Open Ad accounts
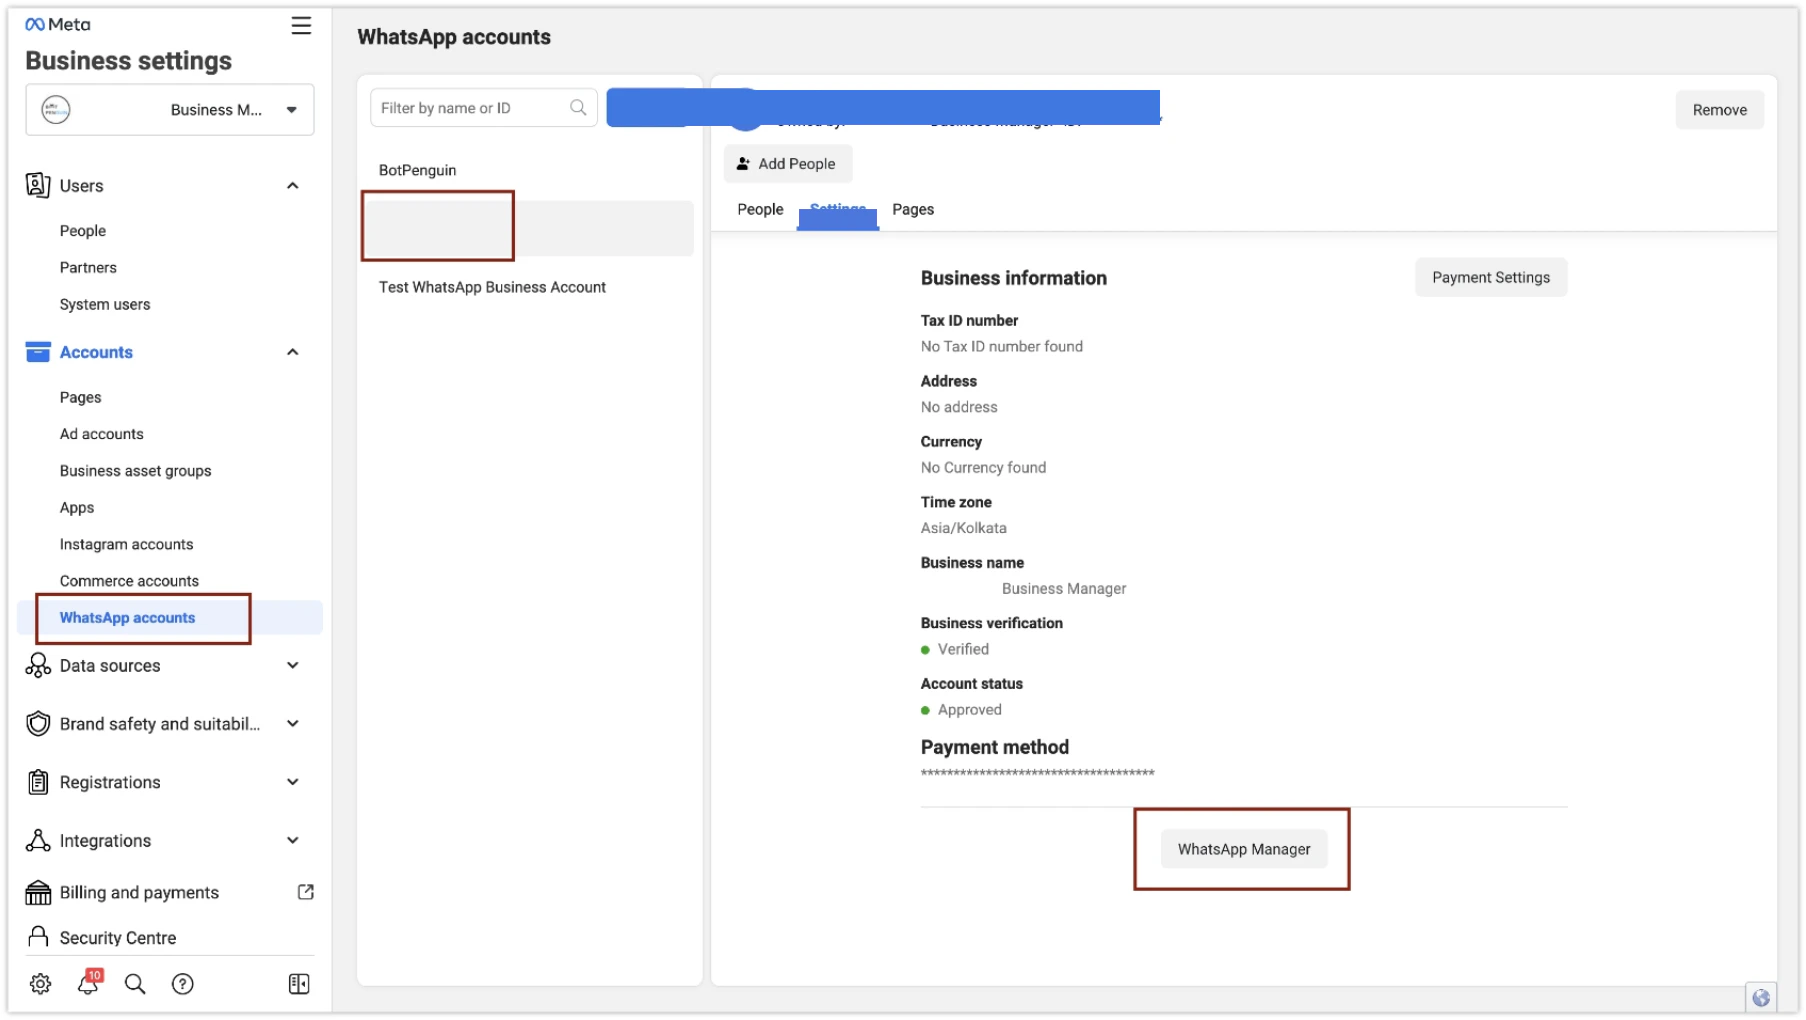The width and height of the screenshot is (1806, 1020). [102, 434]
